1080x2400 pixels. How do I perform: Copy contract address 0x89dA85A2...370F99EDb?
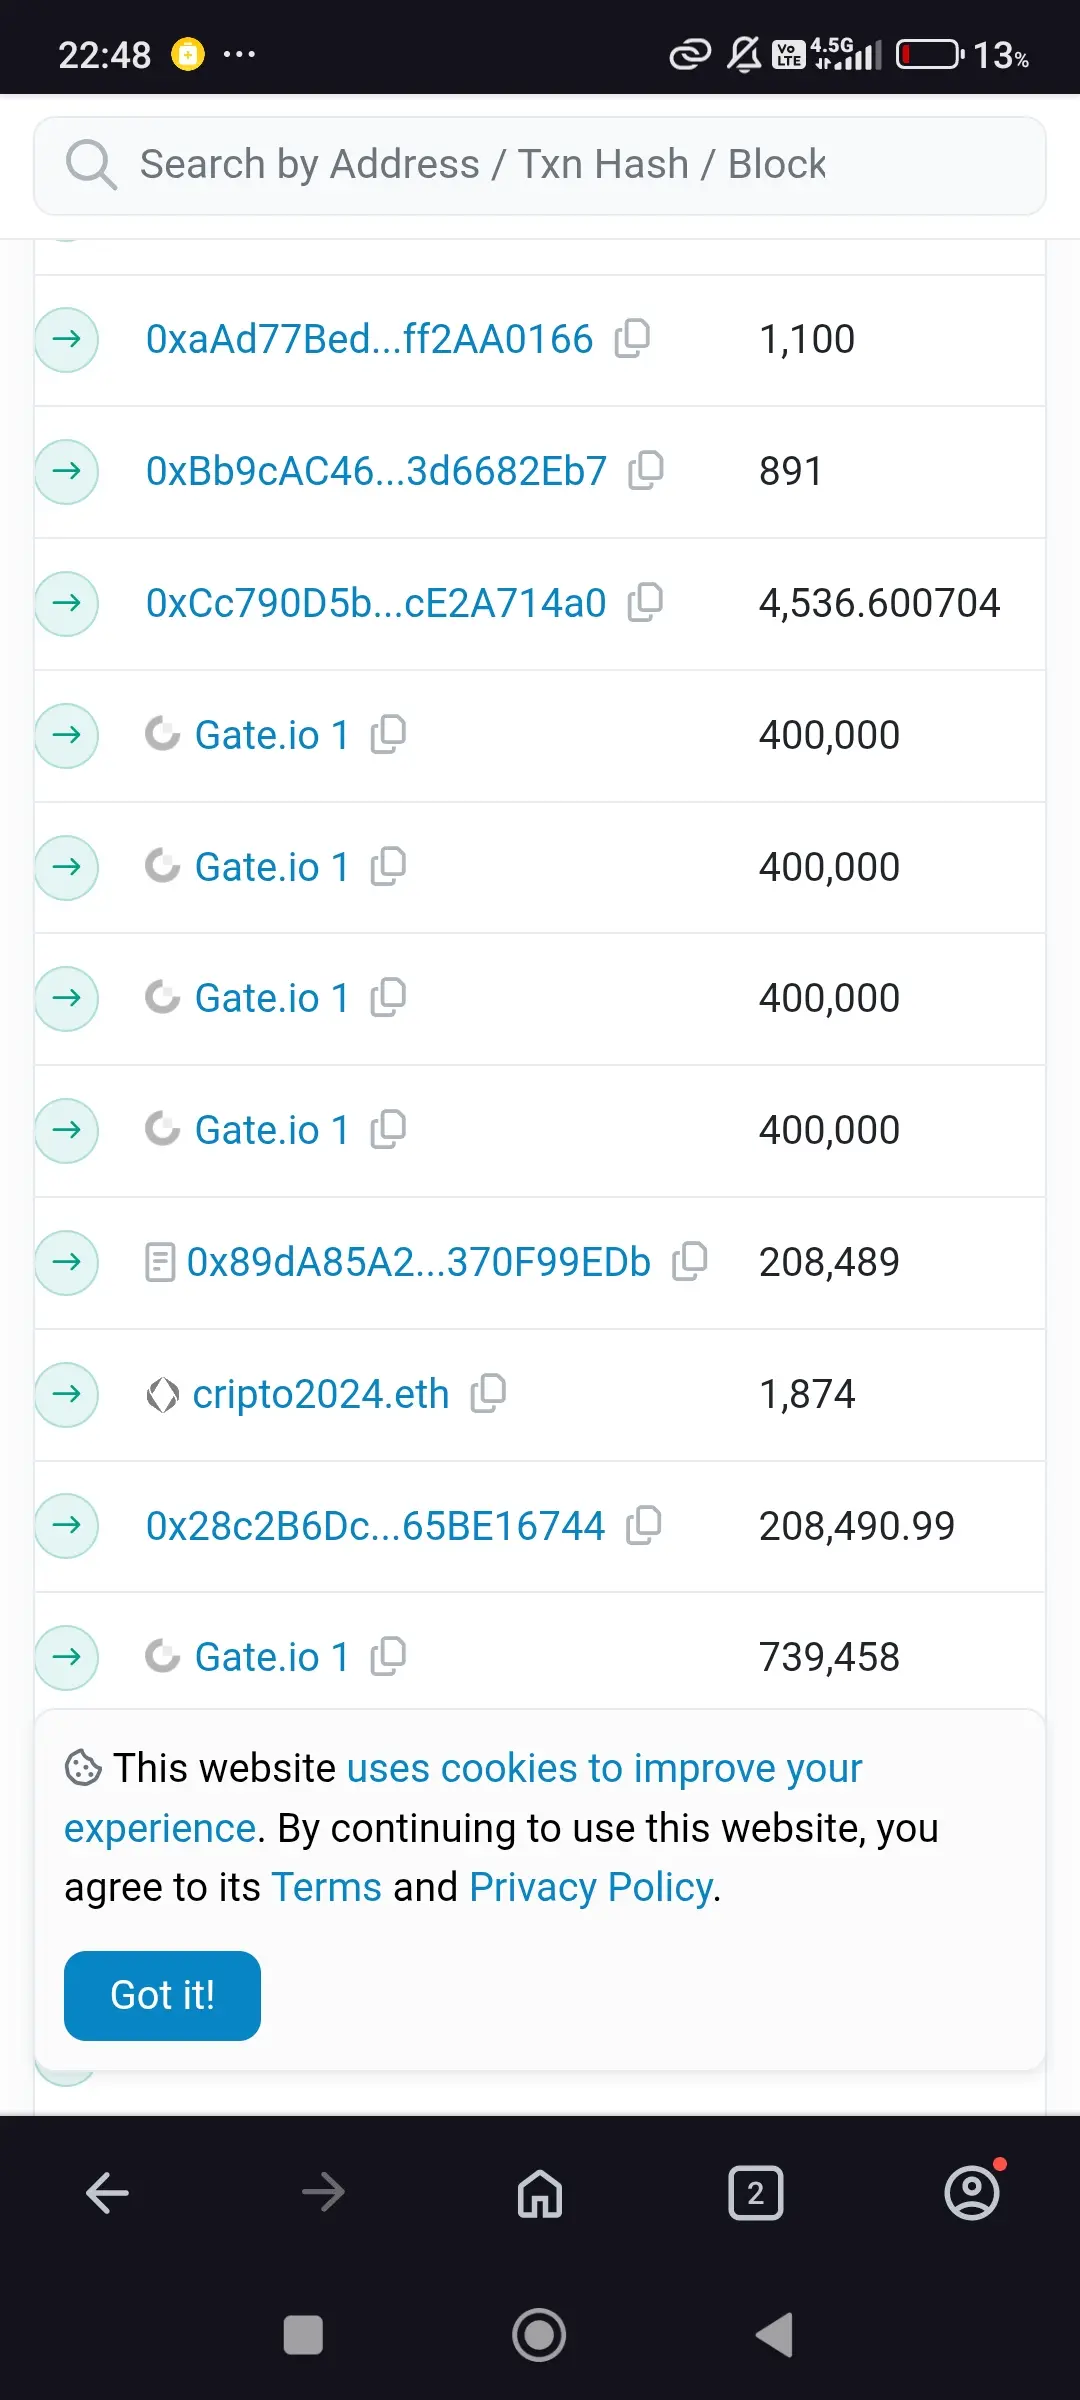click(x=690, y=1261)
